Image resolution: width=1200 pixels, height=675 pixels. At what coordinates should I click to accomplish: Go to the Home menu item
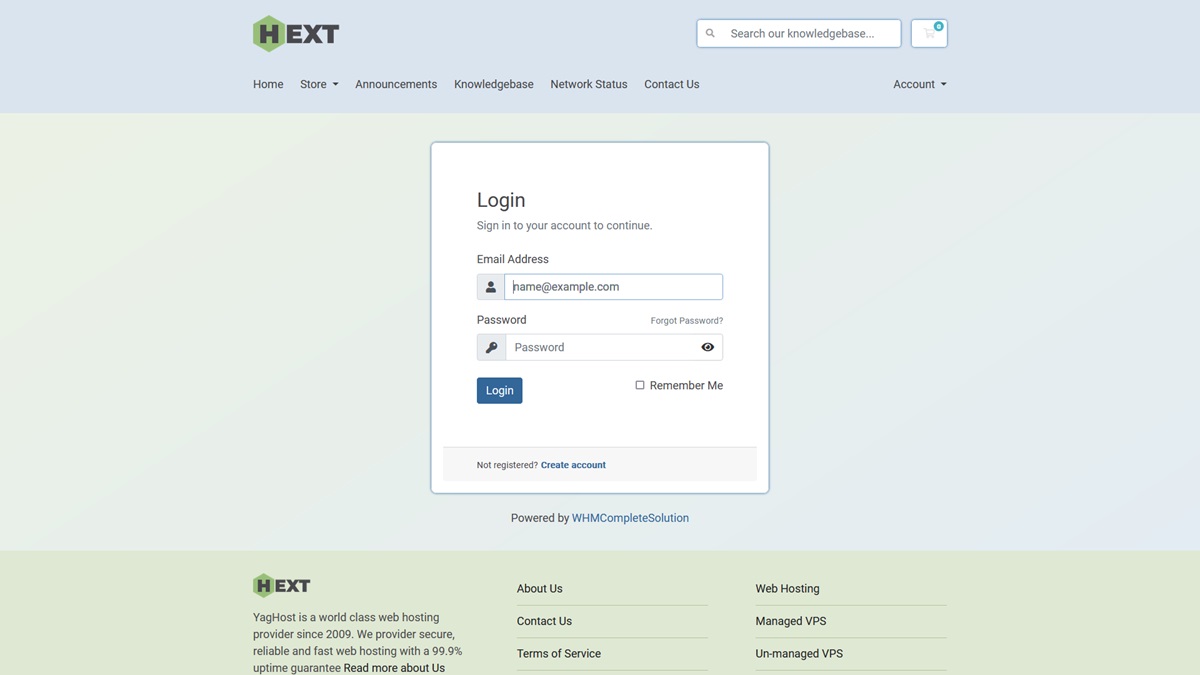click(x=268, y=84)
